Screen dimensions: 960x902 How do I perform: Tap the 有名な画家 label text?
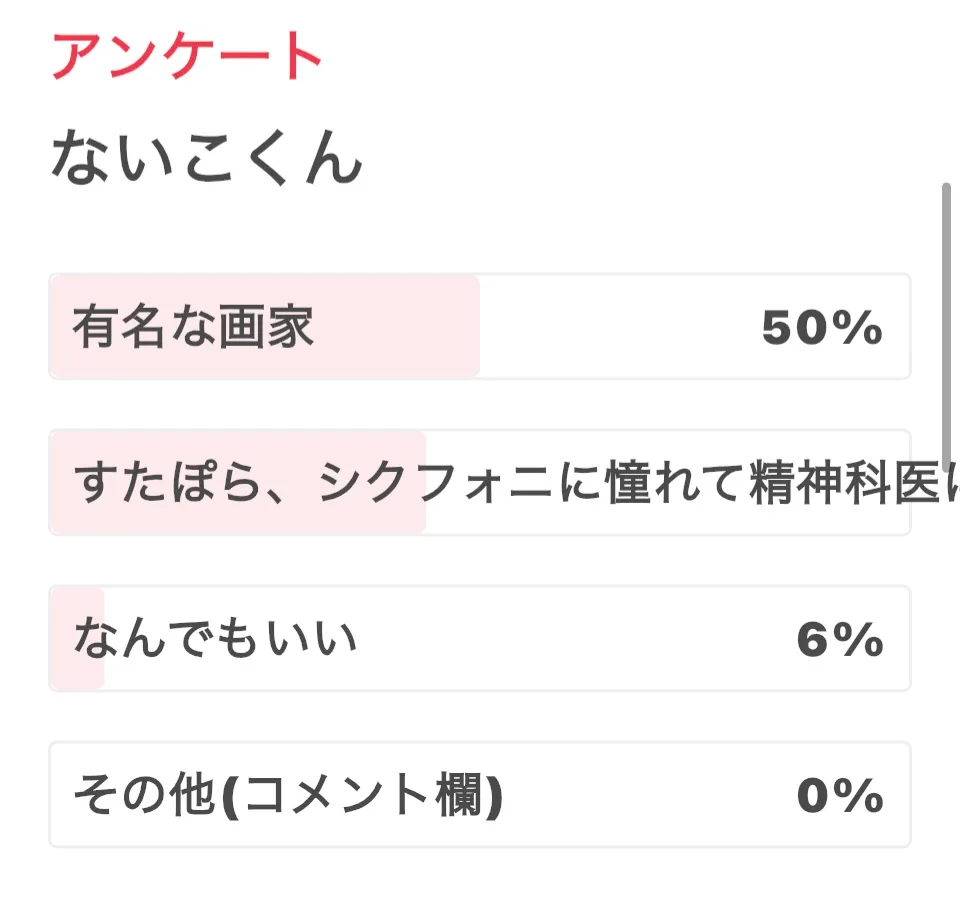193,327
